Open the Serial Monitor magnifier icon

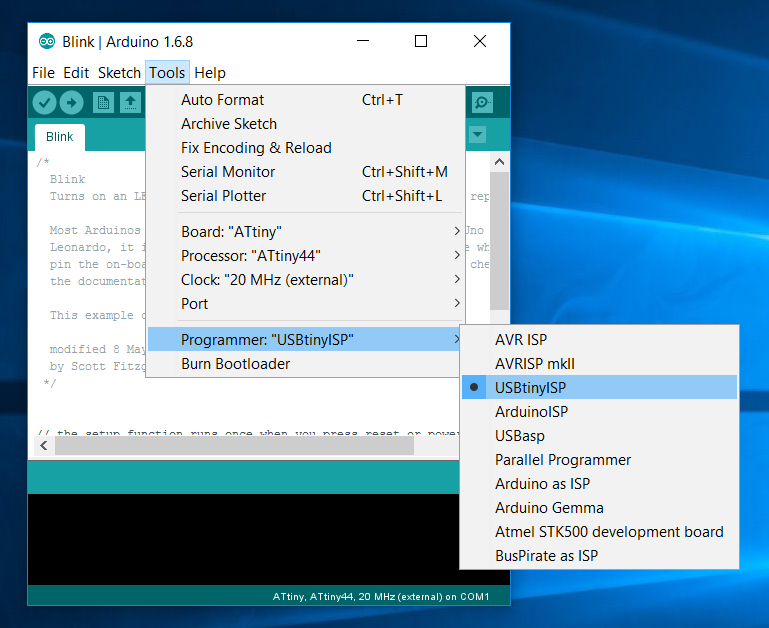tap(482, 102)
